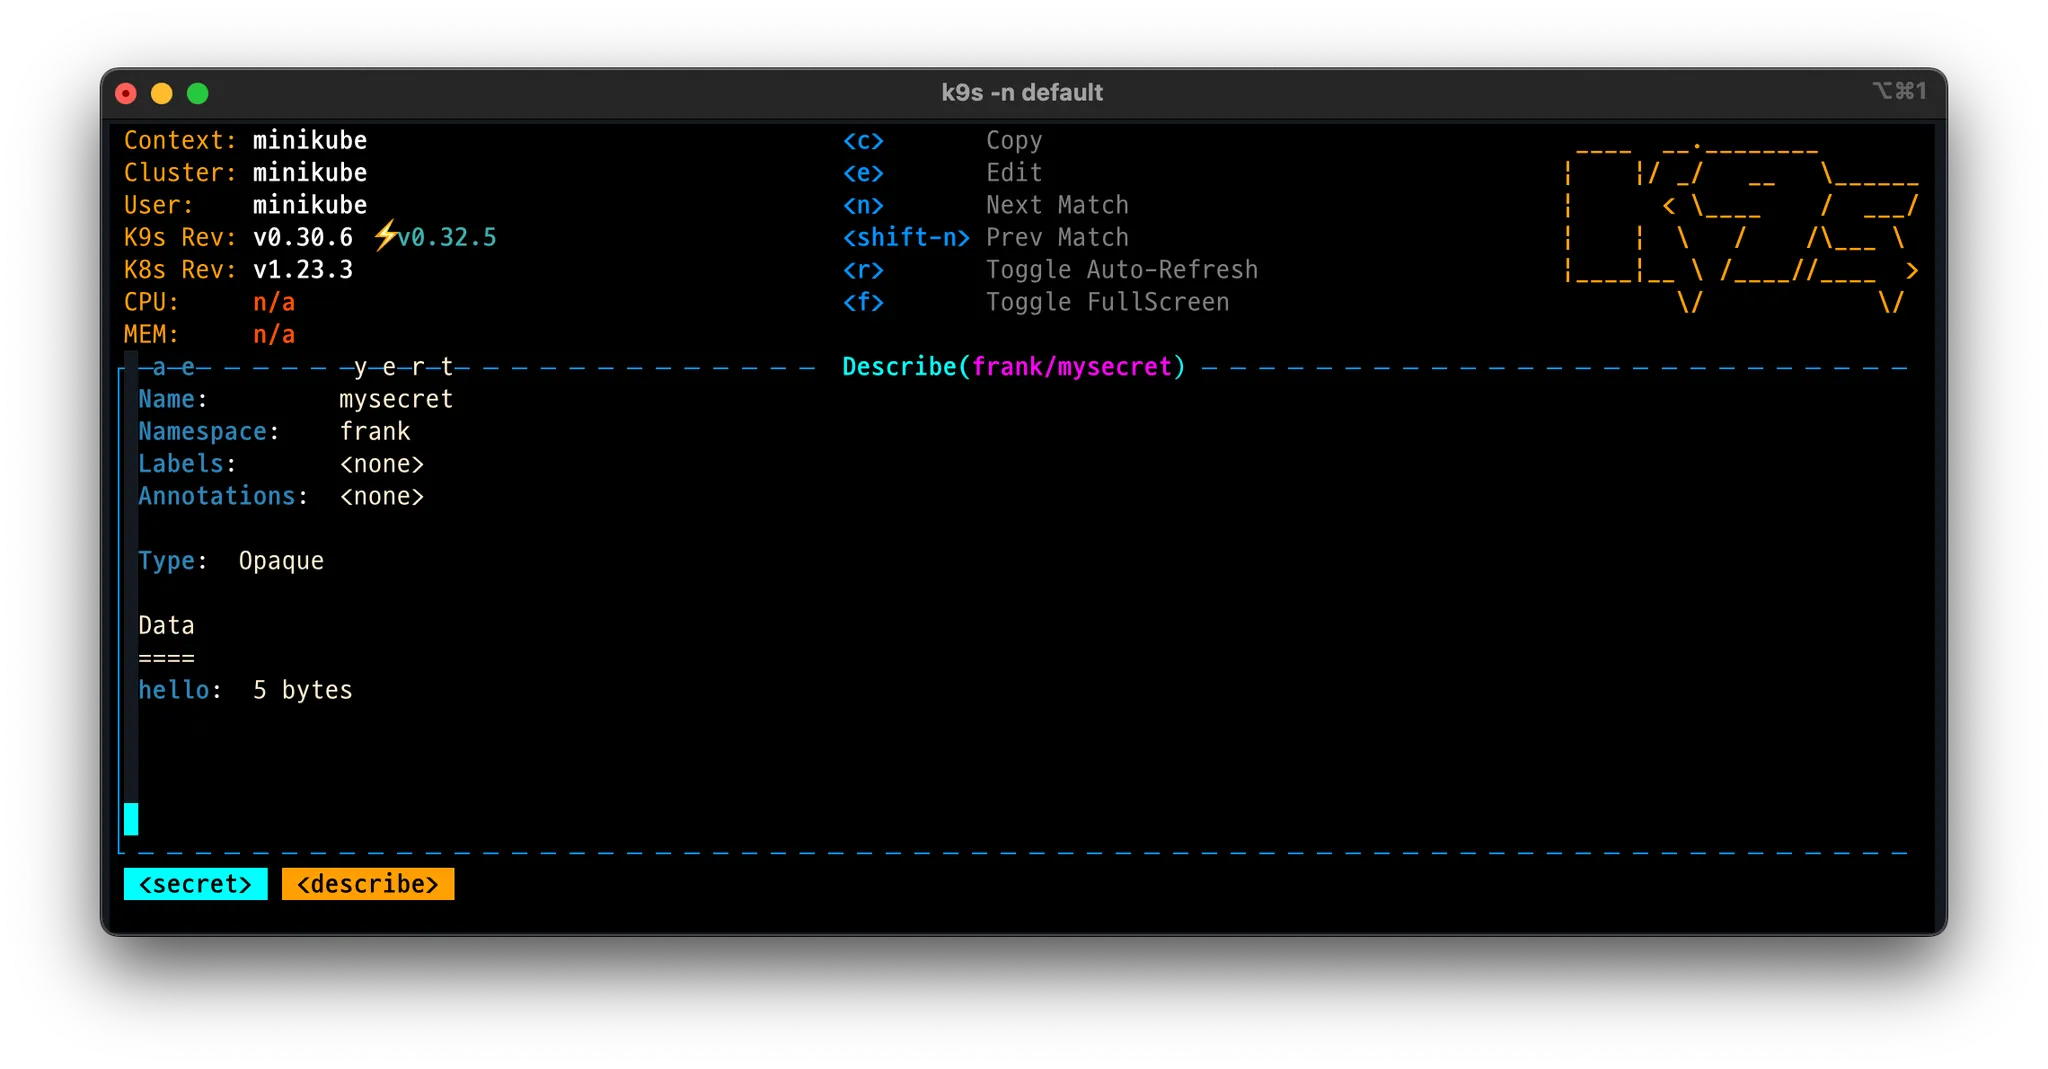Click the <e> Edit shortcut key

point(863,173)
